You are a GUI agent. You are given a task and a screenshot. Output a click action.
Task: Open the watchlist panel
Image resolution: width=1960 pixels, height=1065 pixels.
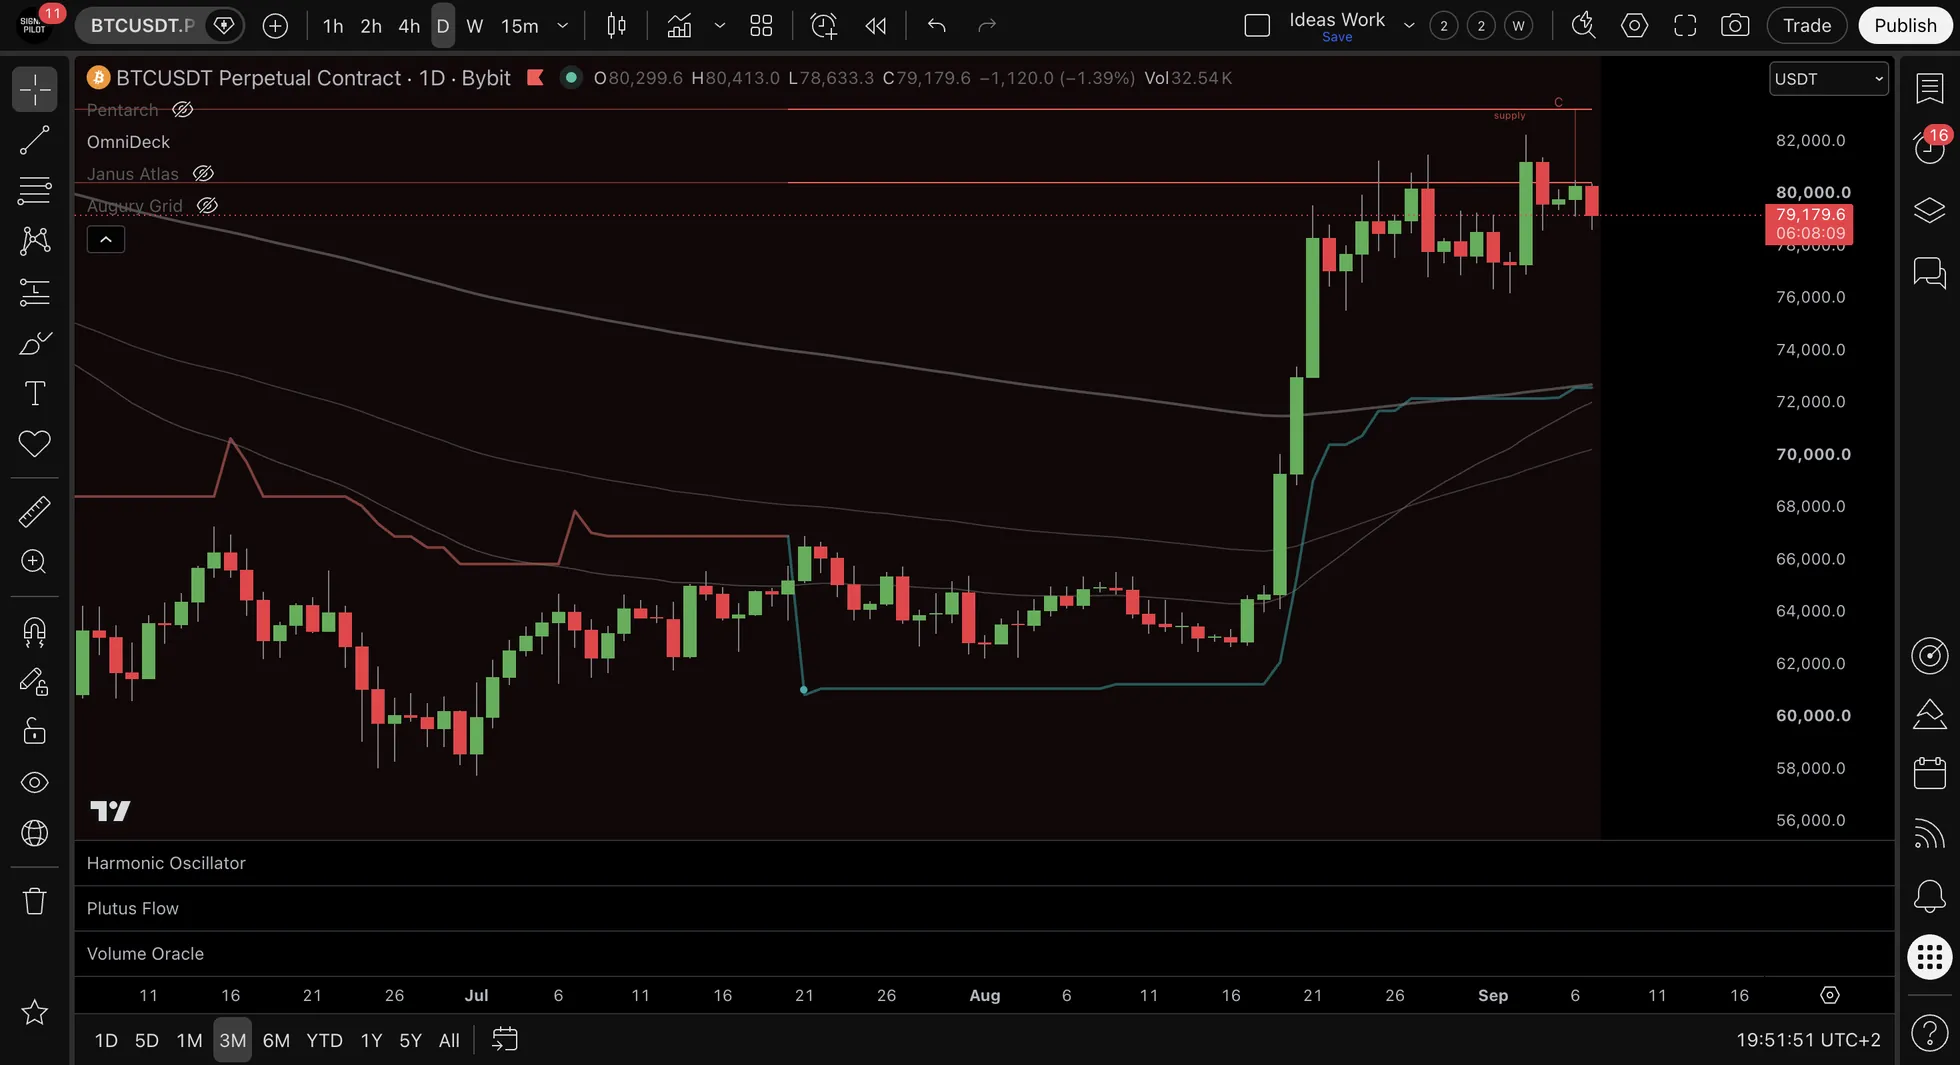(x=1929, y=88)
